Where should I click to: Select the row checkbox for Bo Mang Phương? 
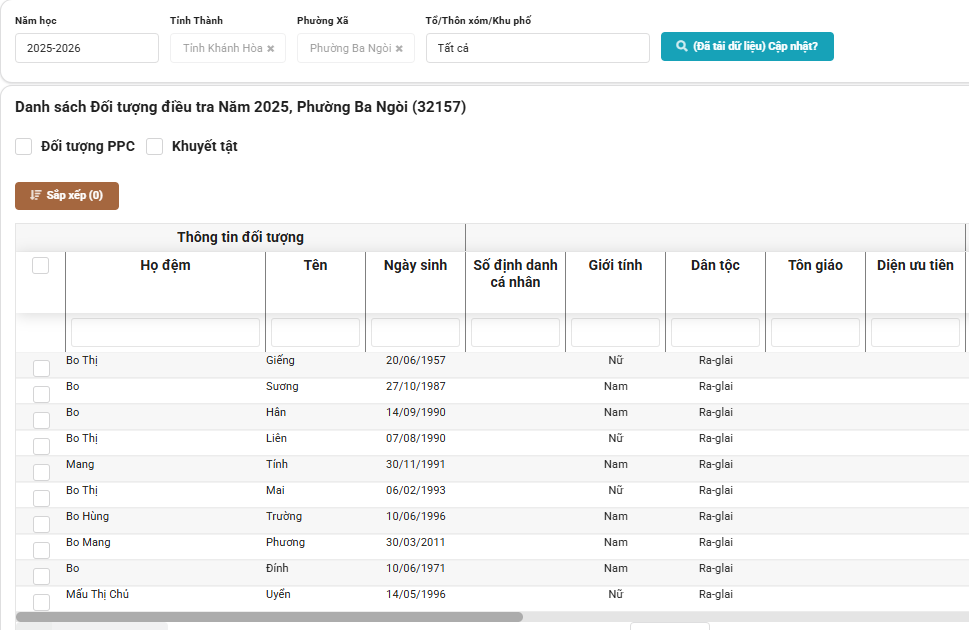pos(41,550)
